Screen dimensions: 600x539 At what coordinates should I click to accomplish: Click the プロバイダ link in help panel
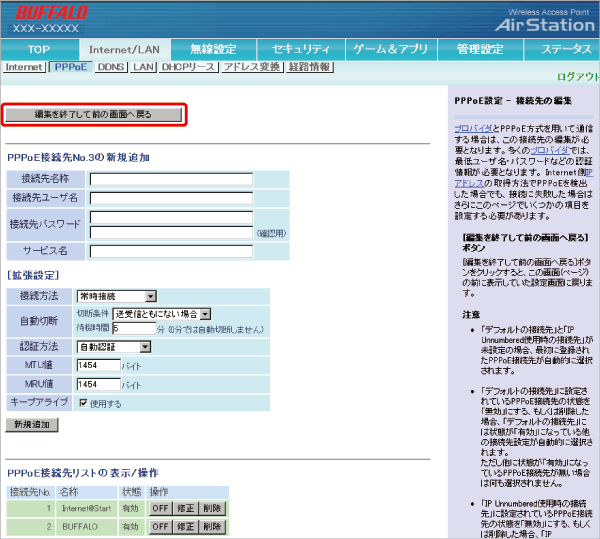click(x=471, y=130)
